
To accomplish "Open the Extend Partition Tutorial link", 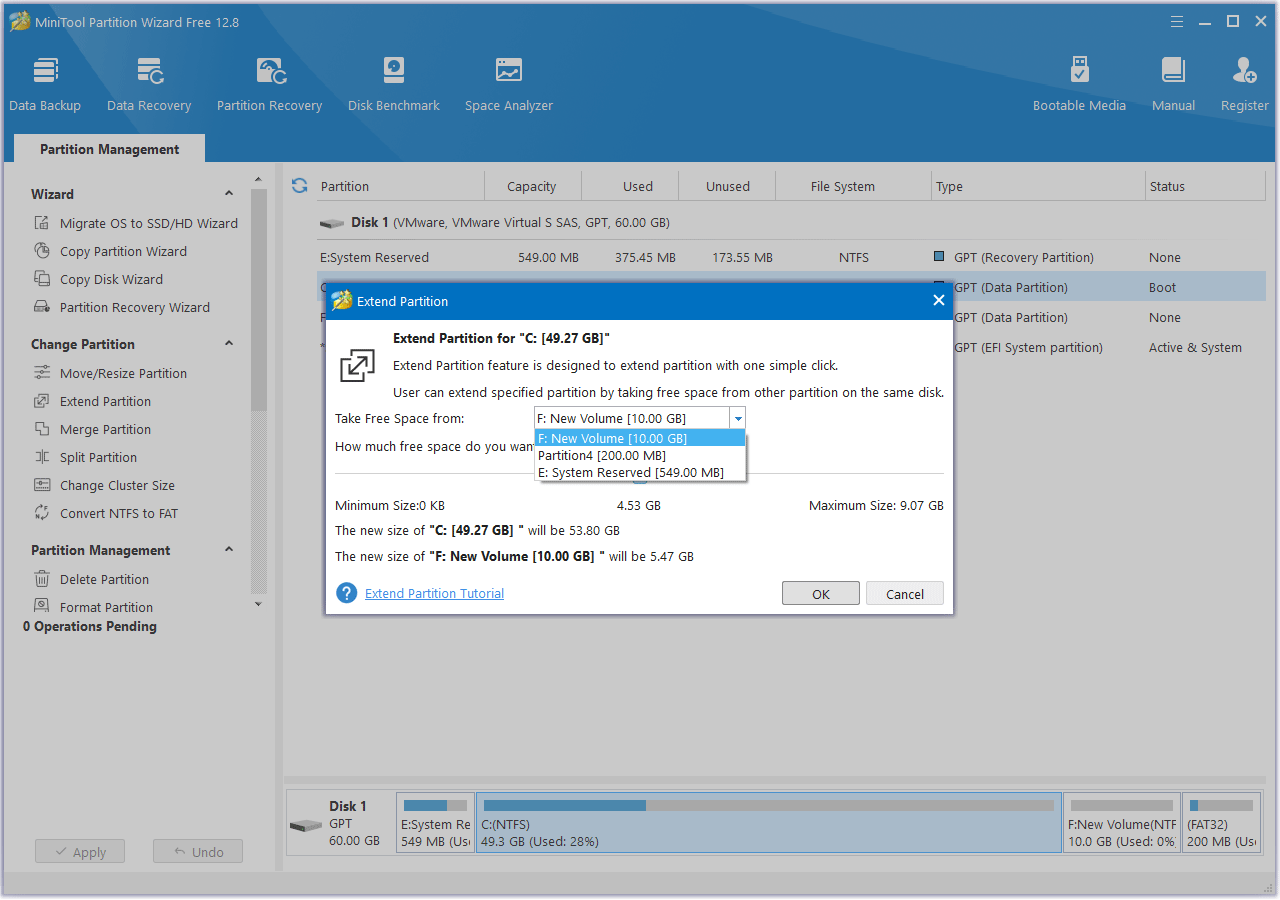I will (x=433, y=592).
